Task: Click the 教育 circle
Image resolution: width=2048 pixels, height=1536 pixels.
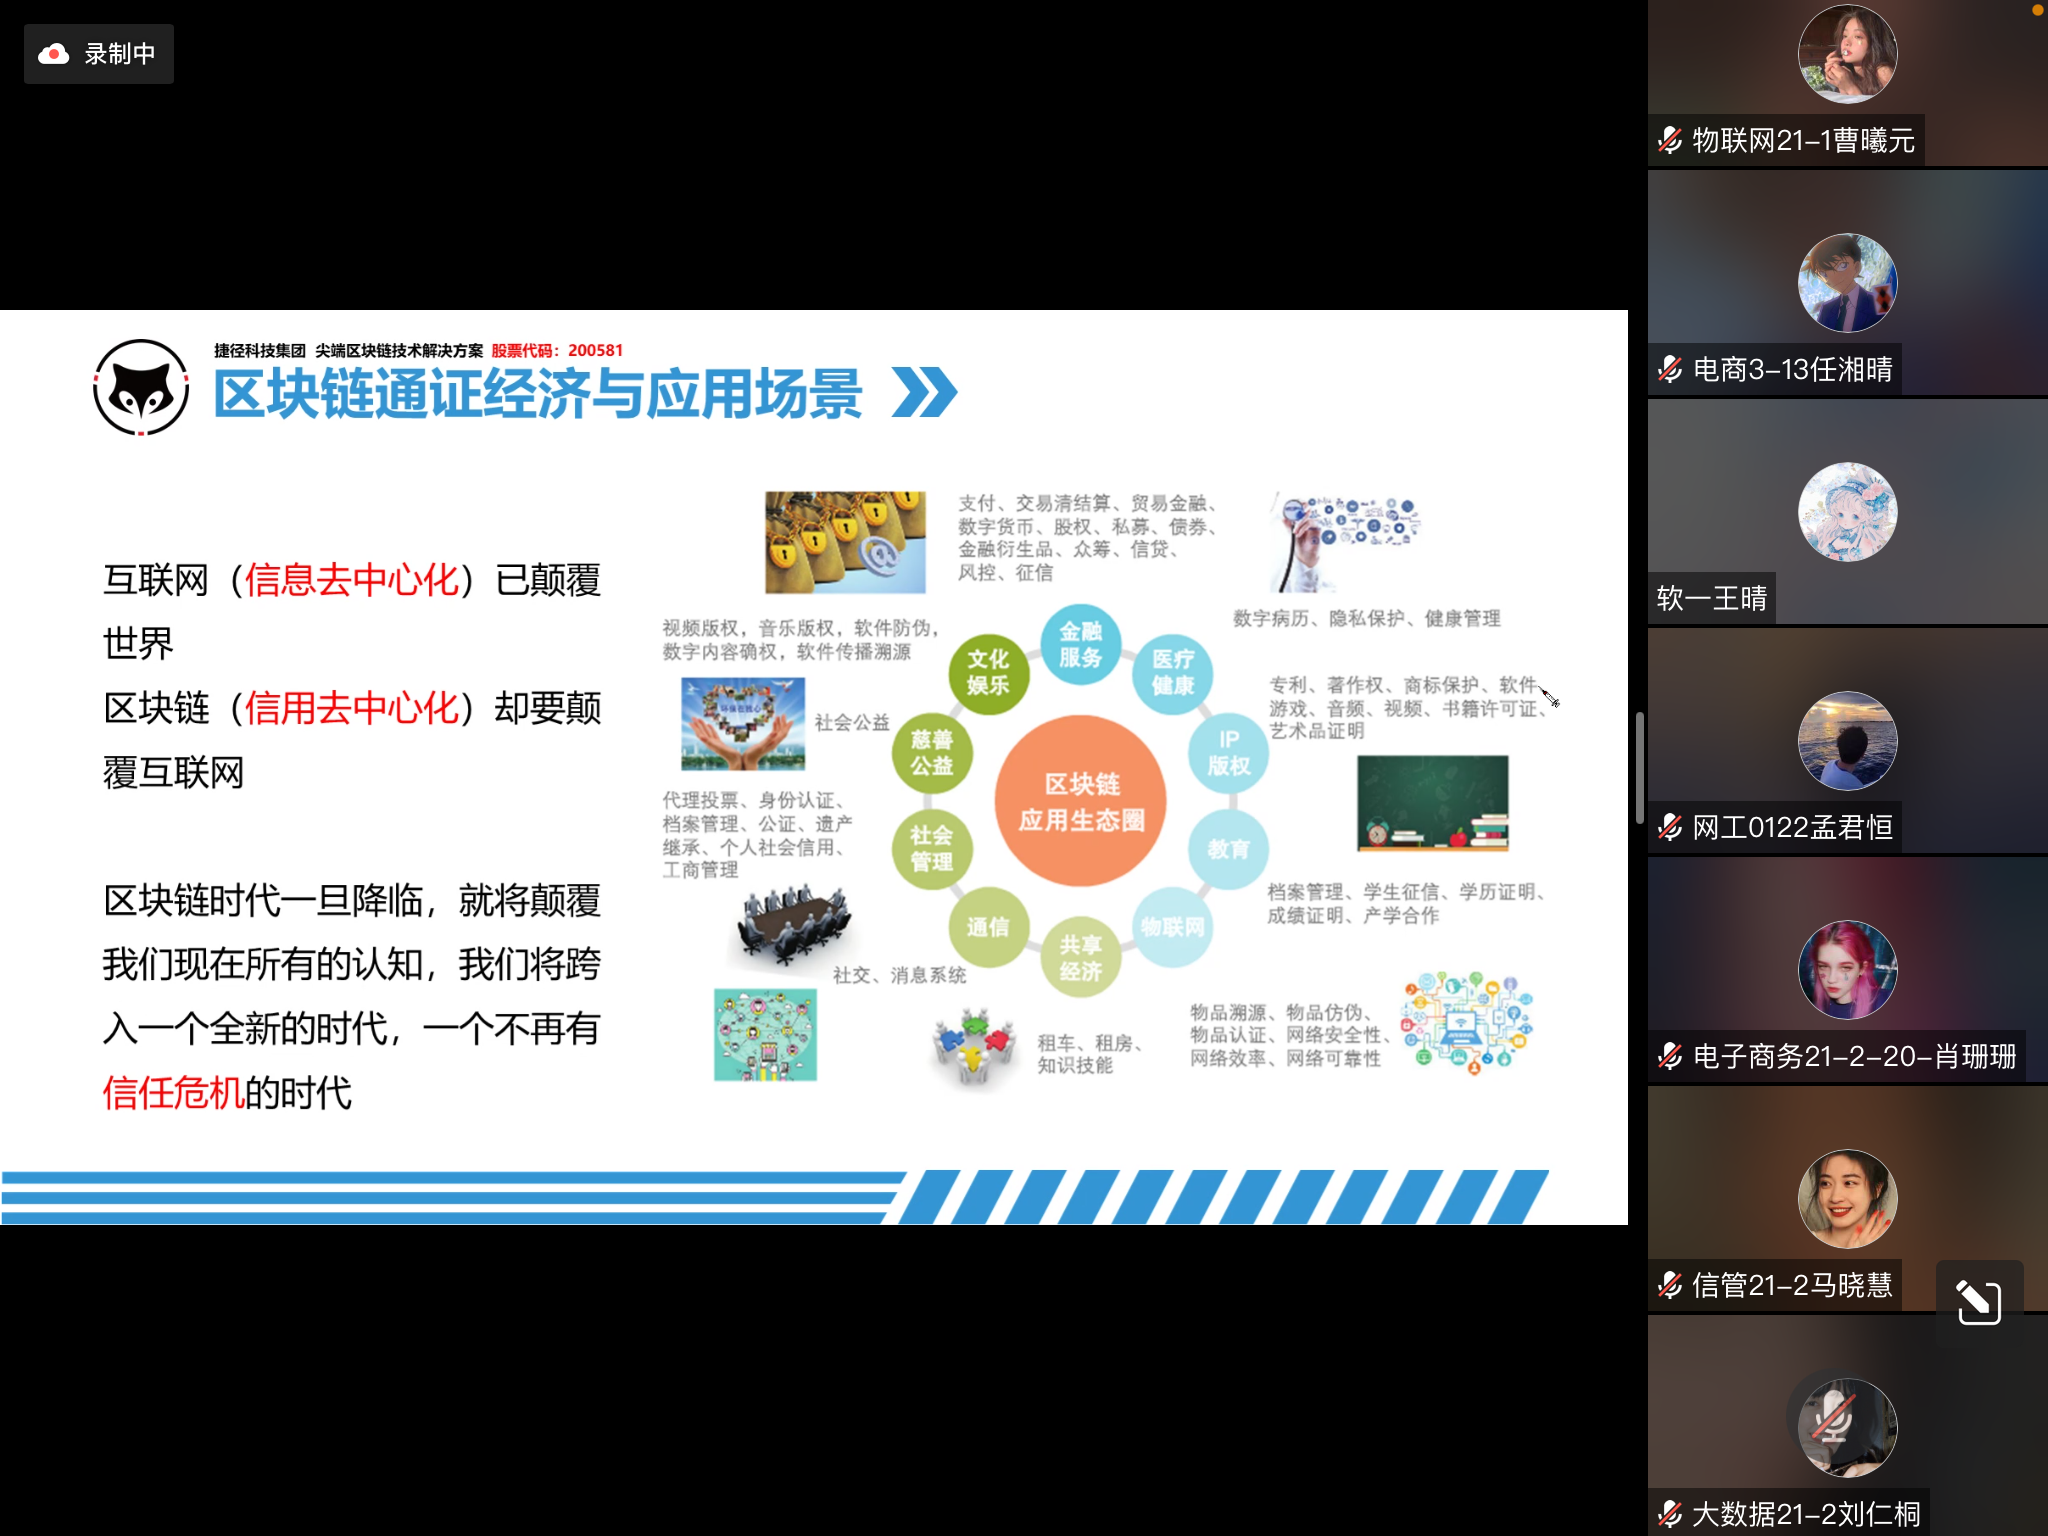Action: pyautogui.click(x=1229, y=849)
